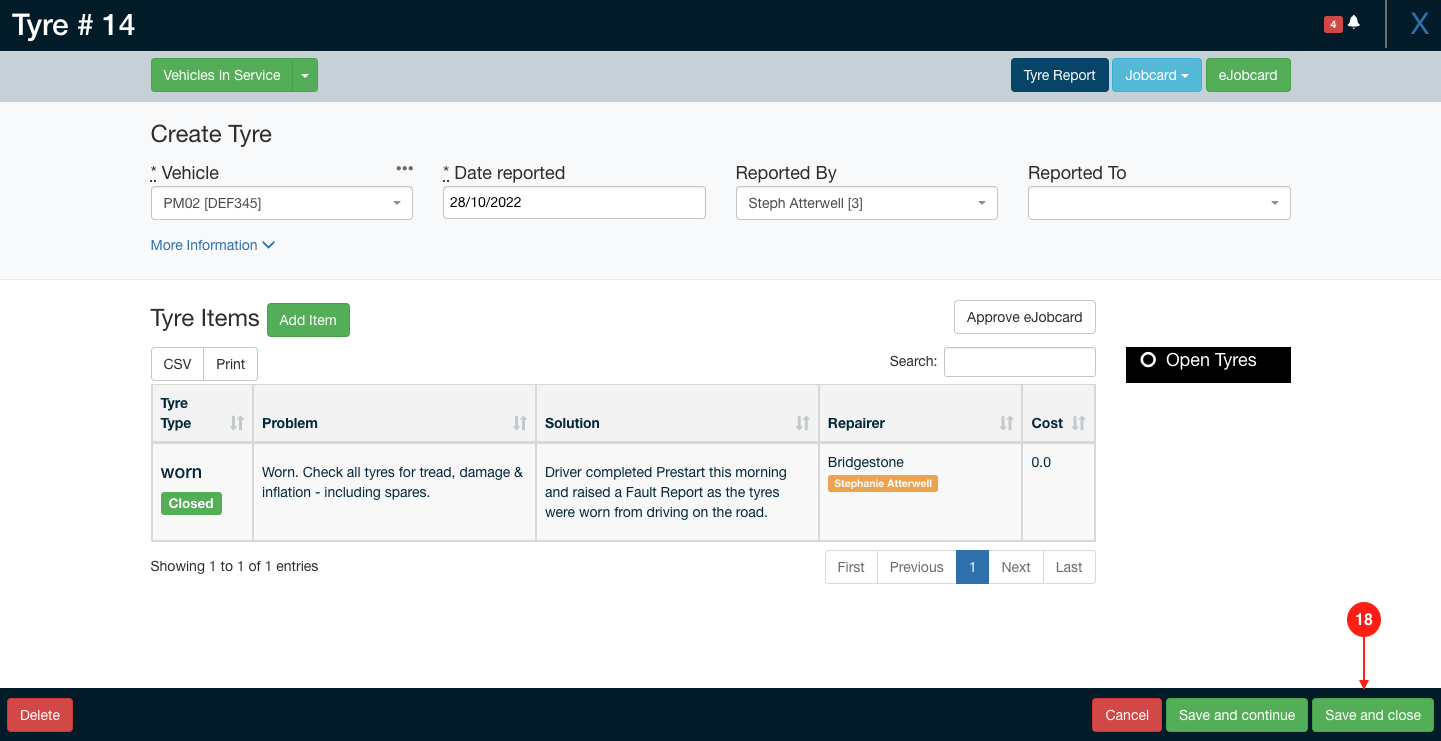Screen dimensions: 1441x741
Task: Close the Tyre form with X
Action: click(1419, 24)
